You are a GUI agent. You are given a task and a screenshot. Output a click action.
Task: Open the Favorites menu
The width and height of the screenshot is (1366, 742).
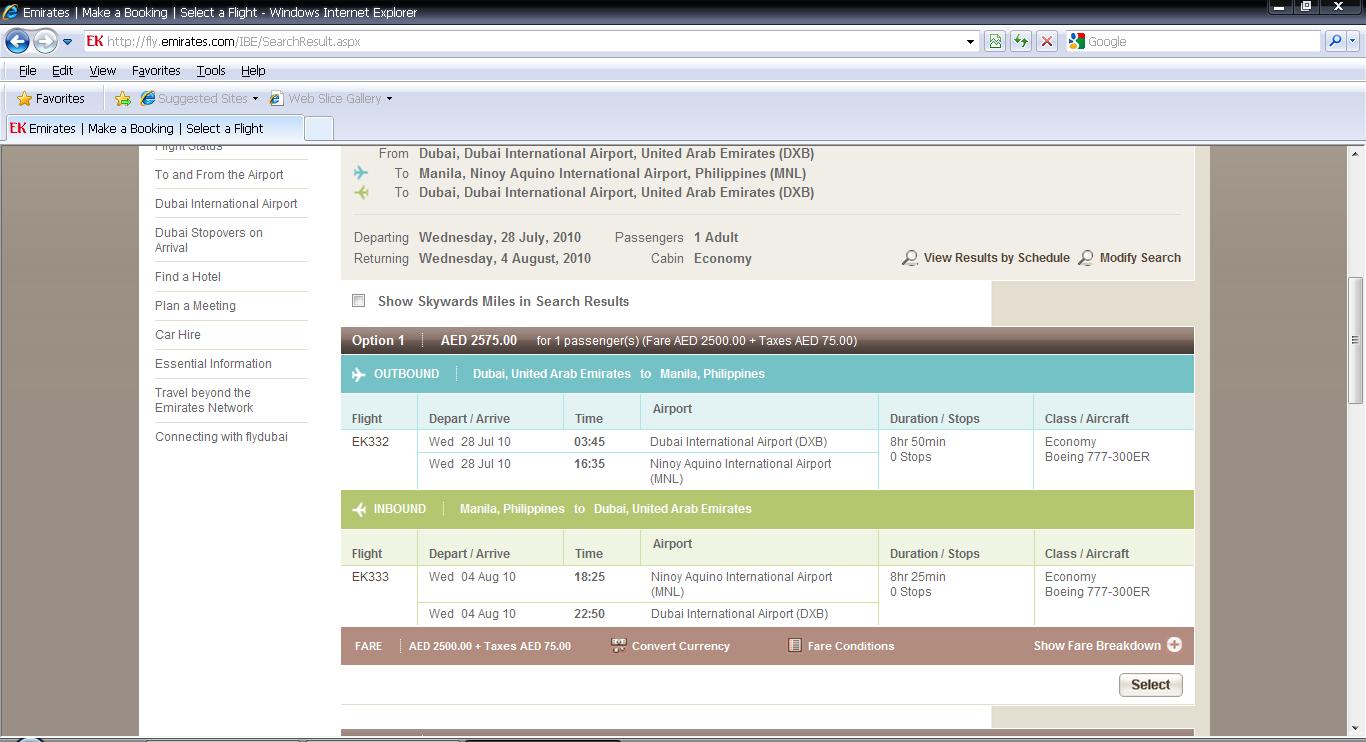click(156, 71)
